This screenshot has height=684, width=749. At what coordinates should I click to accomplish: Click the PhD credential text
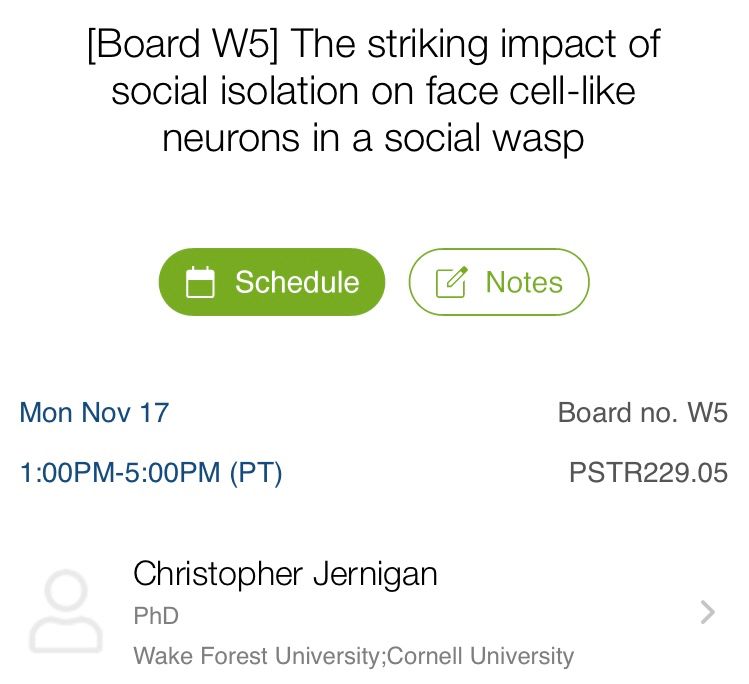pos(156,616)
